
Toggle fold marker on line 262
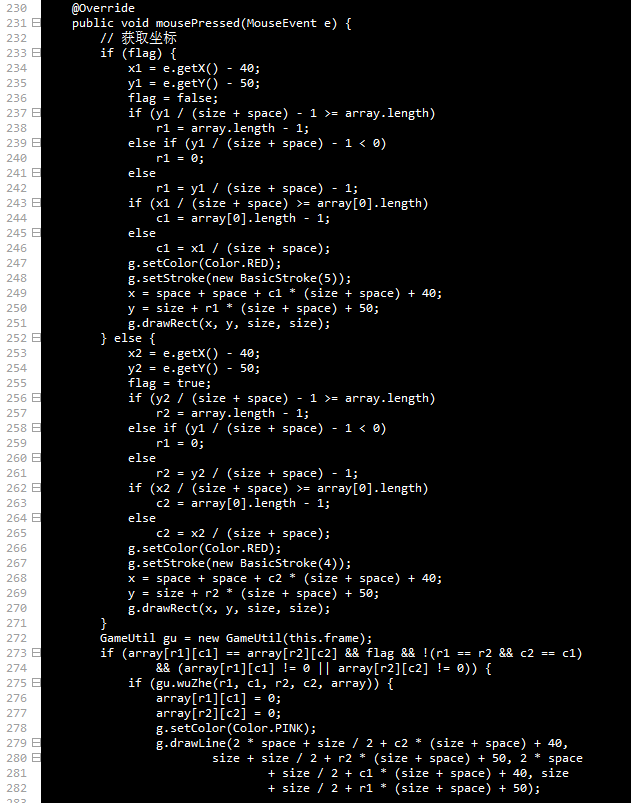pyautogui.click(x=36, y=488)
